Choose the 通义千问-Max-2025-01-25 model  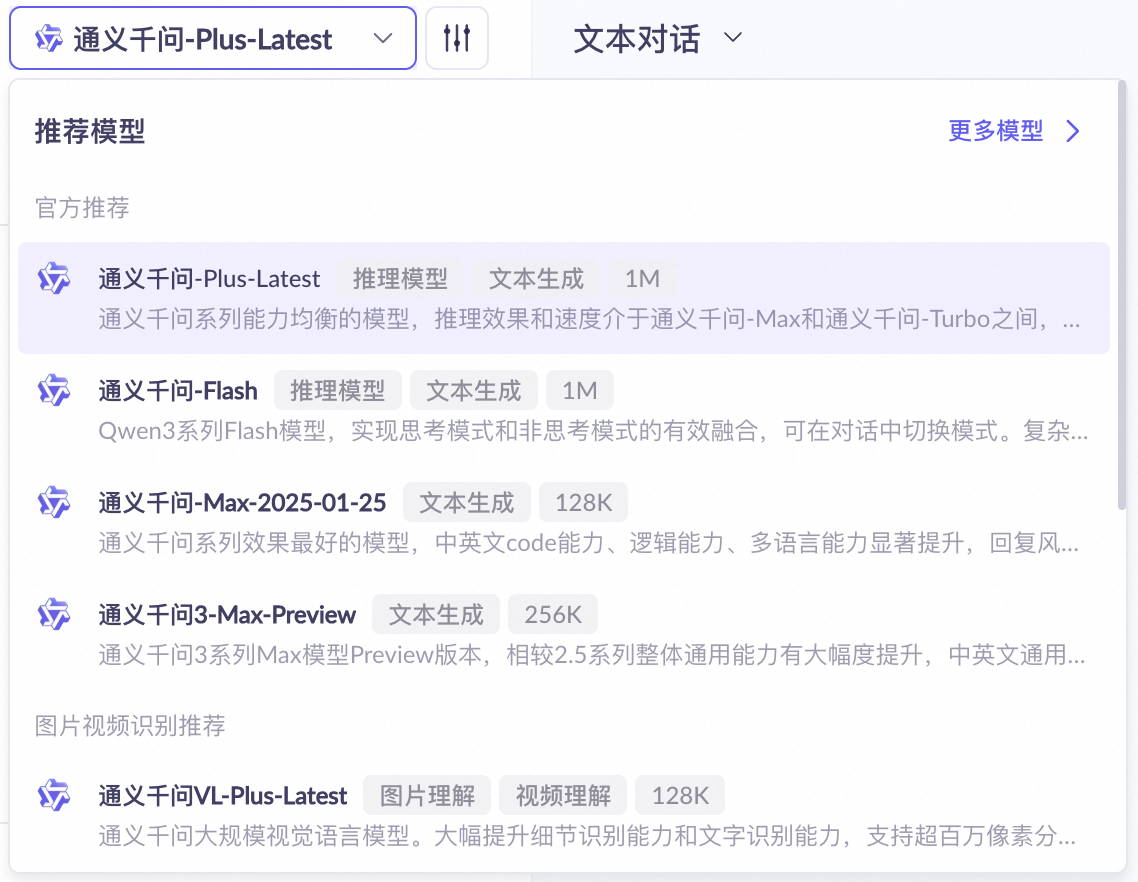[x=564, y=522]
